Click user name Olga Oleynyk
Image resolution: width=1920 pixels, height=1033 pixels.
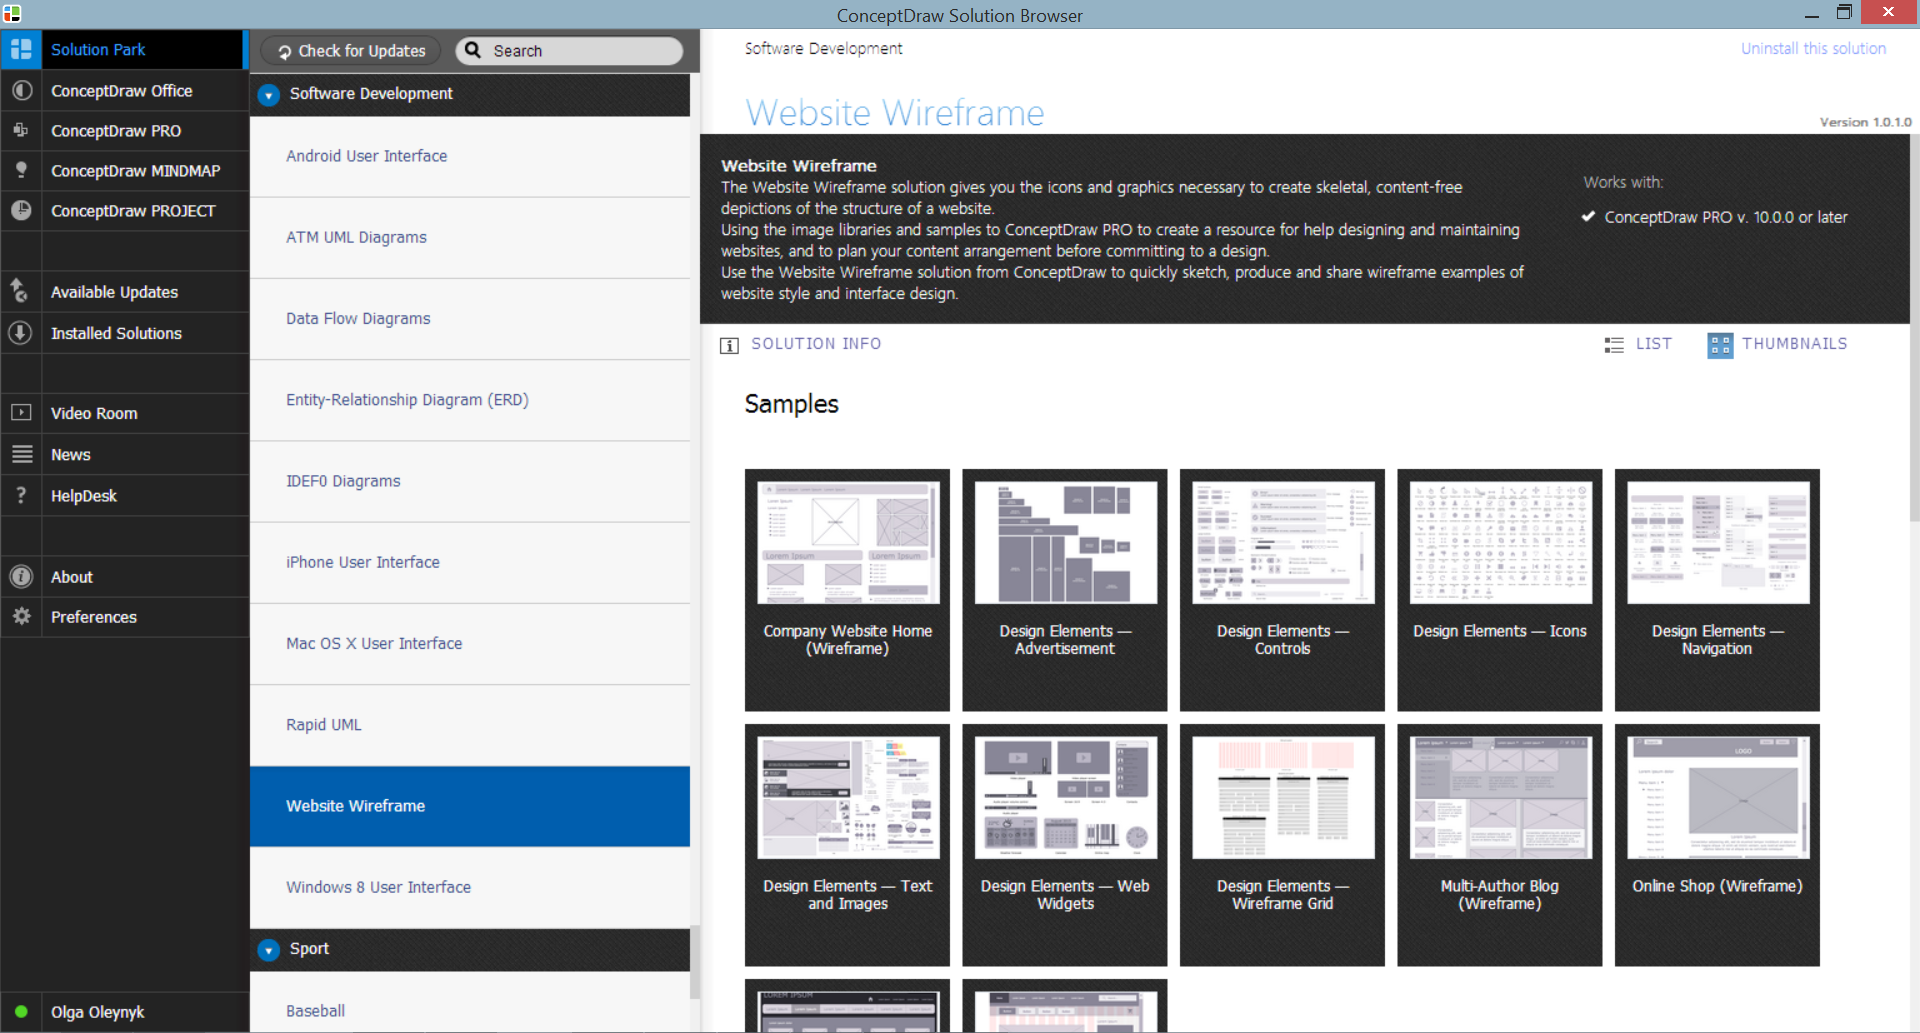pyautogui.click(x=98, y=1012)
